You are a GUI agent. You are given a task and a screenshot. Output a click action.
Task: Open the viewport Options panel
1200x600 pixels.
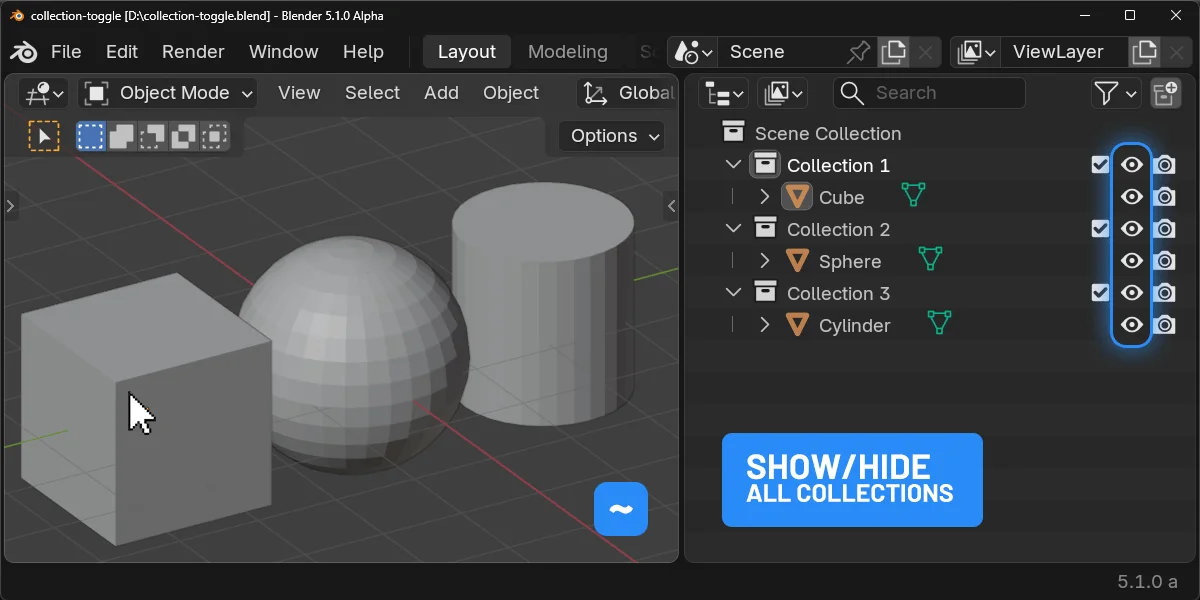pos(610,135)
